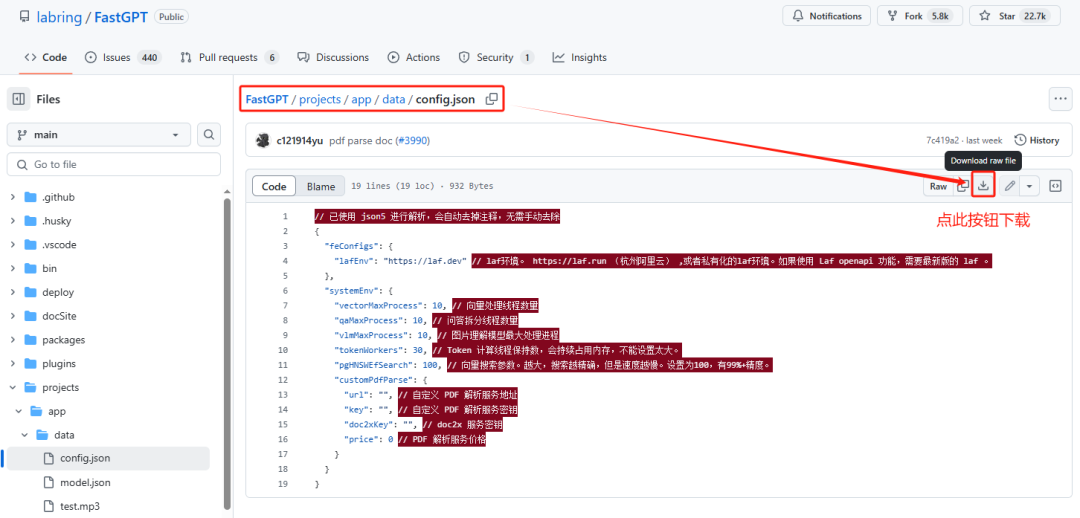This screenshot has width=1080, height=518.
Task: Click the FastGPT breadcrumb link
Action: coord(267,99)
